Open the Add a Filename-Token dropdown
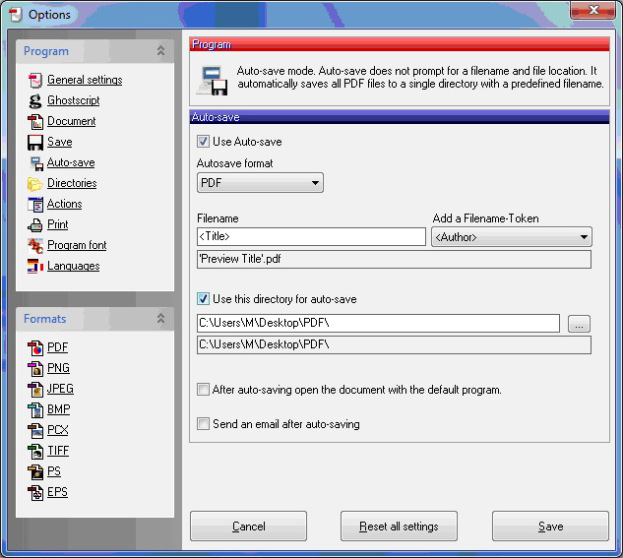623x558 pixels. [512, 237]
